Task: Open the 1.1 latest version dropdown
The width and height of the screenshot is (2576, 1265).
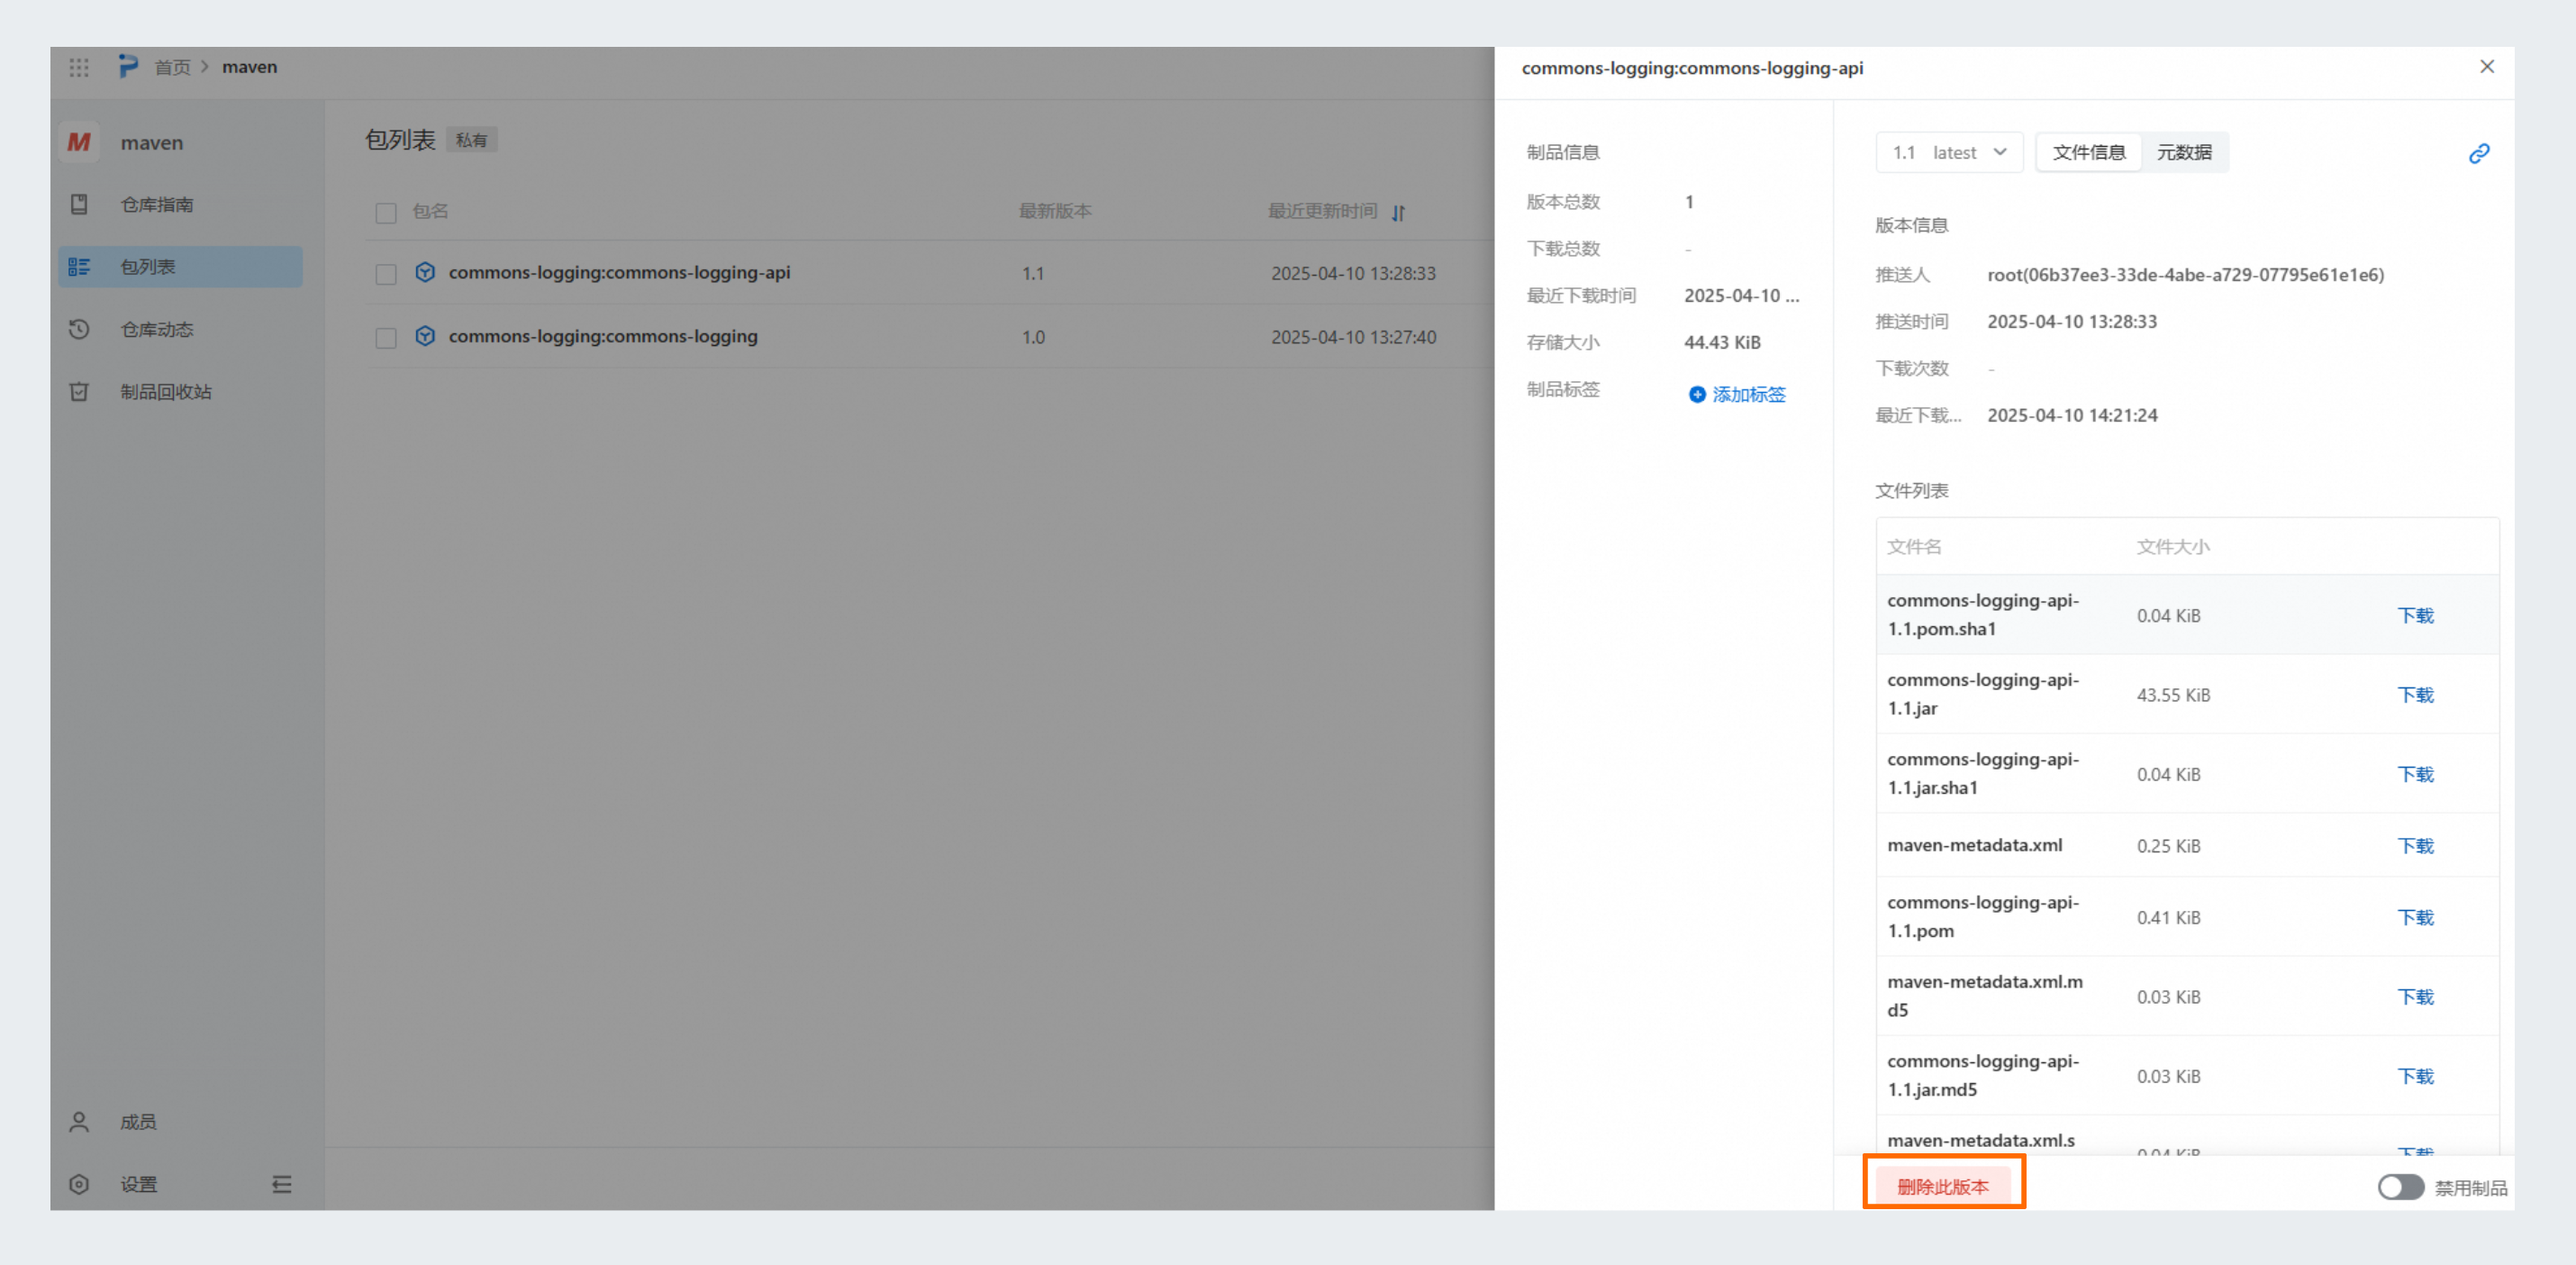Action: 1949,152
